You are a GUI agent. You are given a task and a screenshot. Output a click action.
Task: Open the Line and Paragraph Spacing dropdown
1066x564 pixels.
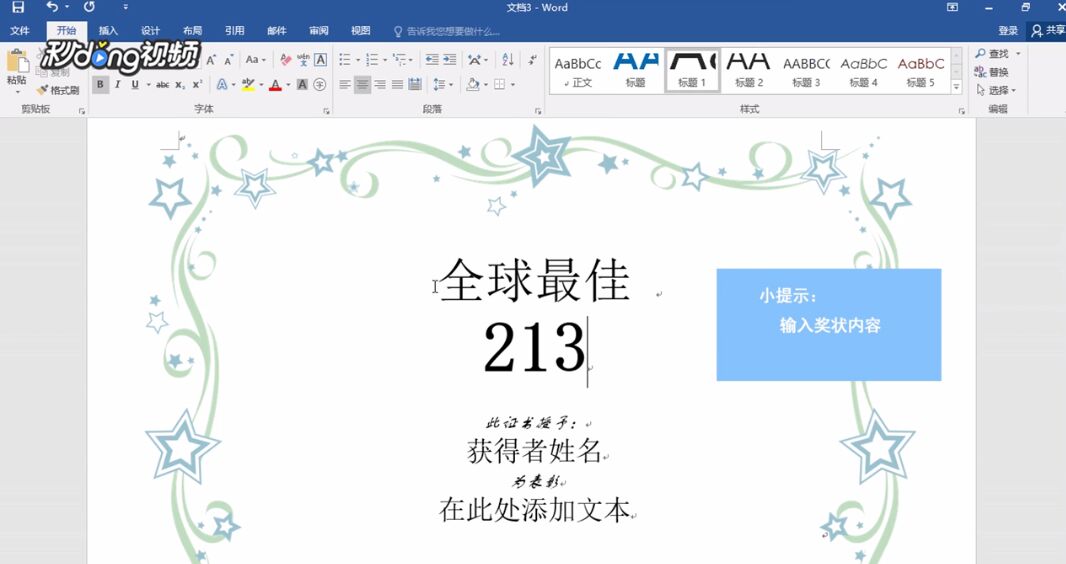443,84
